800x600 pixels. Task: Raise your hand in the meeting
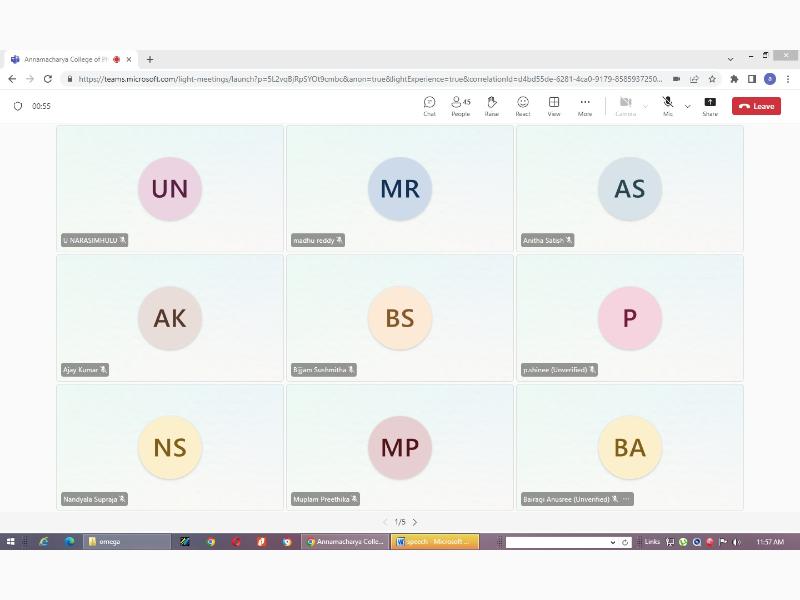(x=492, y=105)
